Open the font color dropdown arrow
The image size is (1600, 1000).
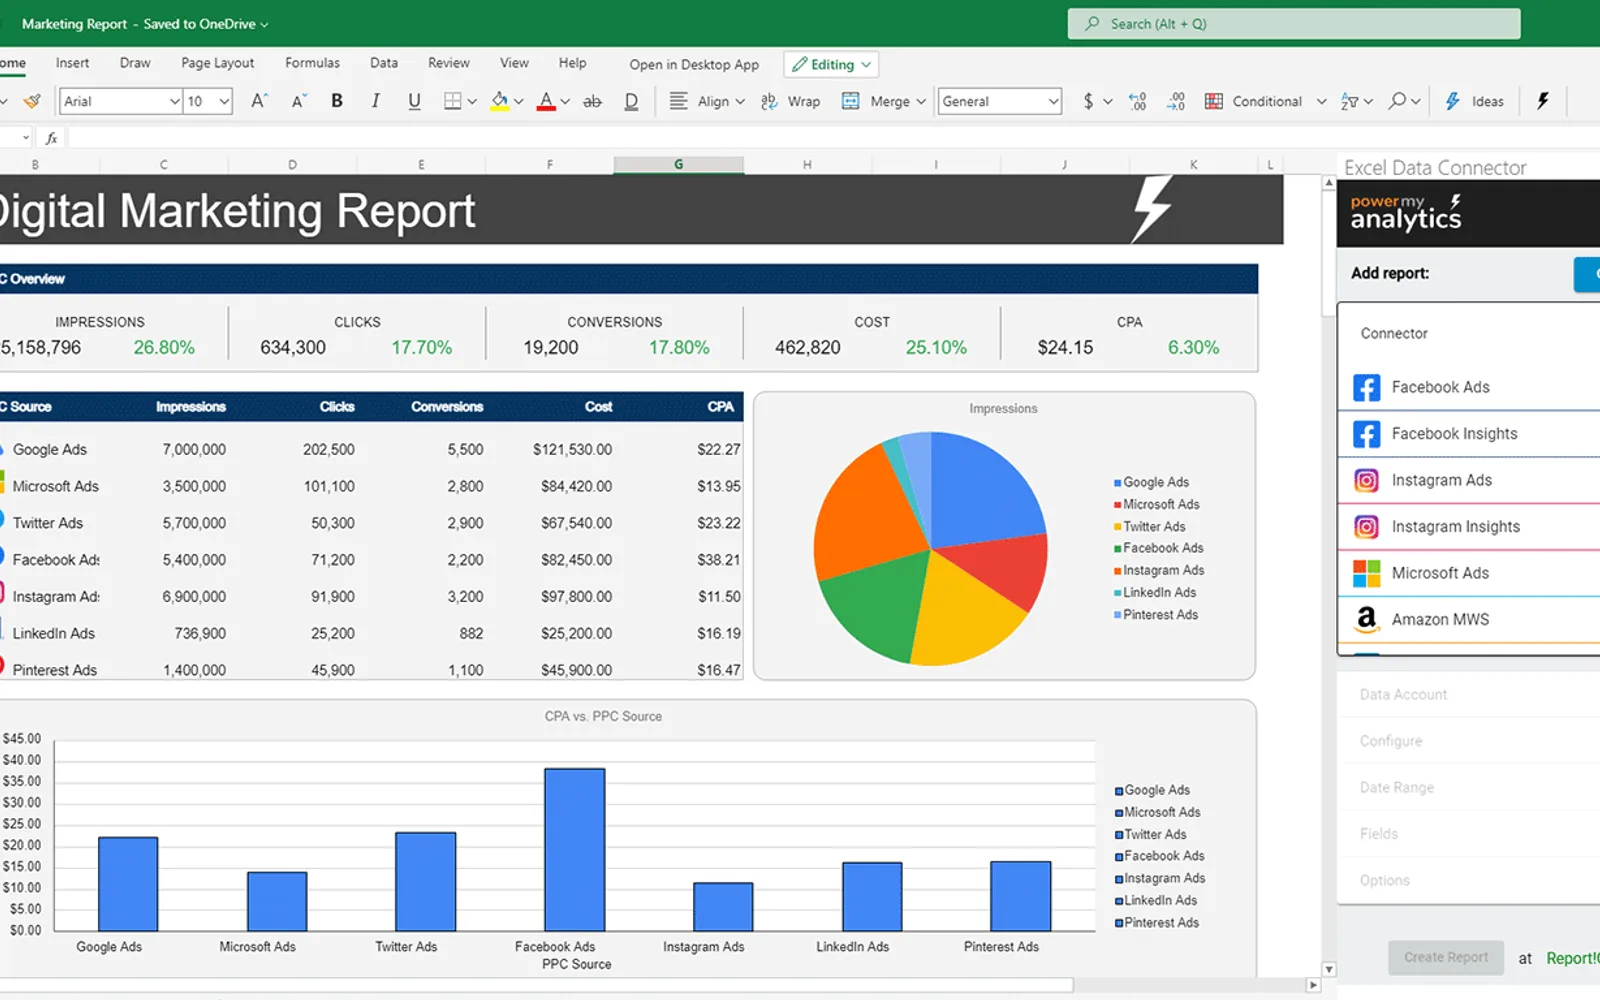pos(565,102)
